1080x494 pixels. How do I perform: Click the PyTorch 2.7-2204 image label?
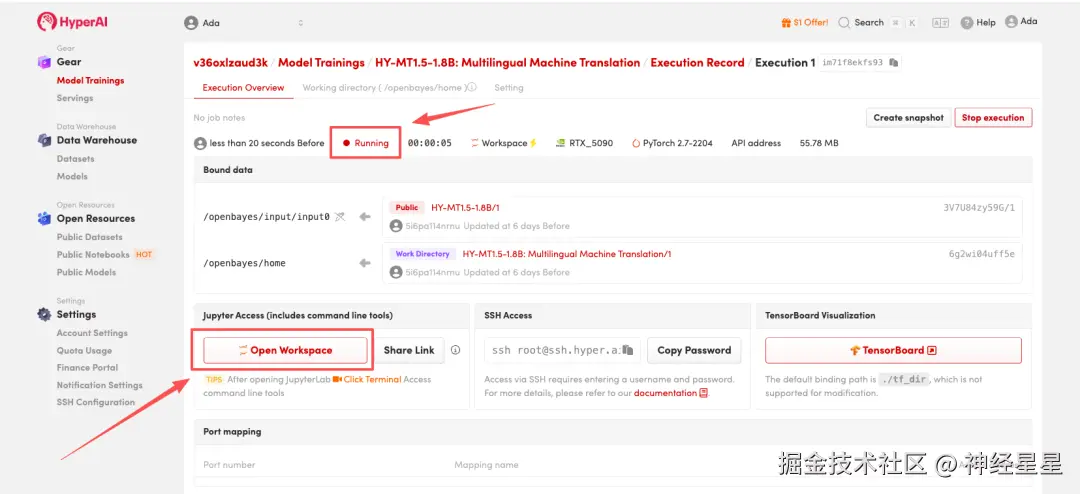coord(672,143)
